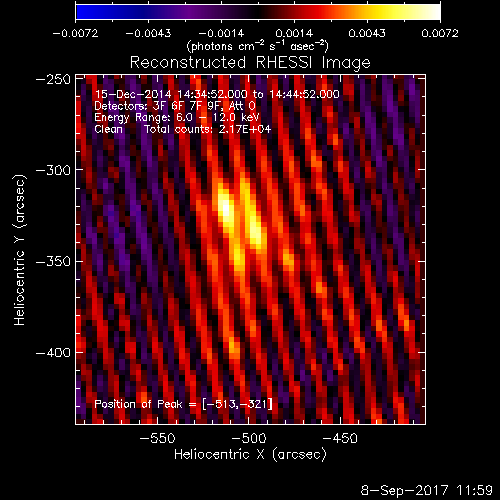Click the x-axis tick label -500
Screen dimensions: 500x500
(x=249, y=438)
